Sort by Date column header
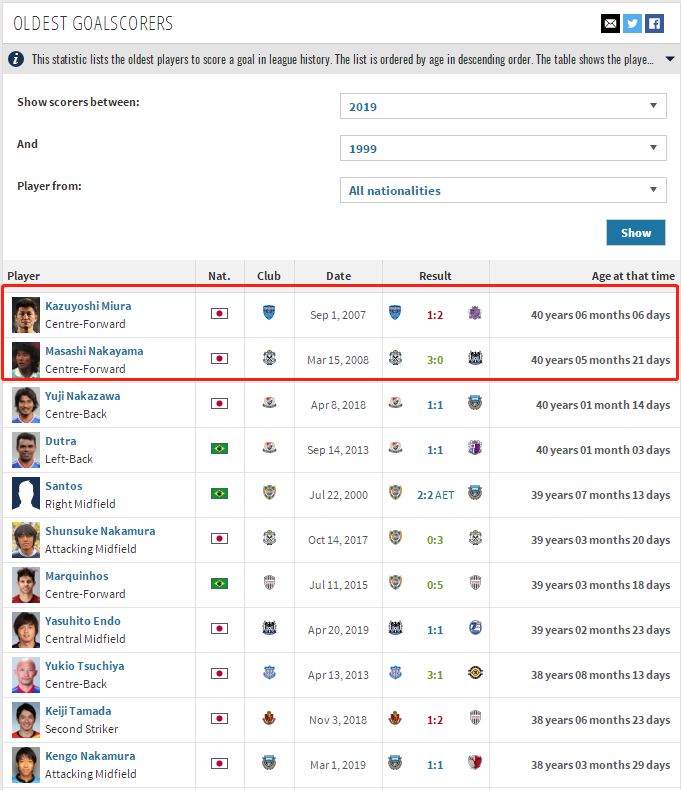Viewport: 681px width, 790px height. (x=338, y=276)
